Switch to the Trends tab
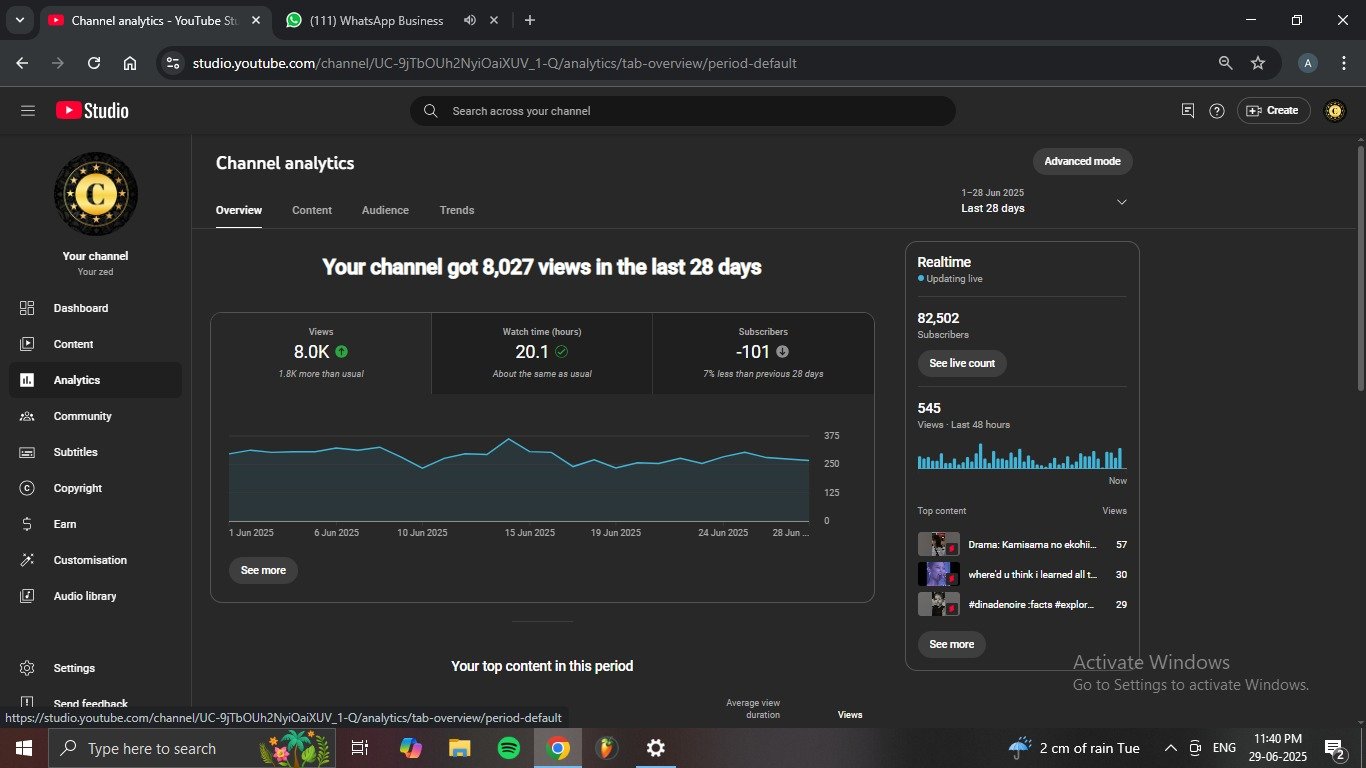The image size is (1366, 768). (457, 210)
